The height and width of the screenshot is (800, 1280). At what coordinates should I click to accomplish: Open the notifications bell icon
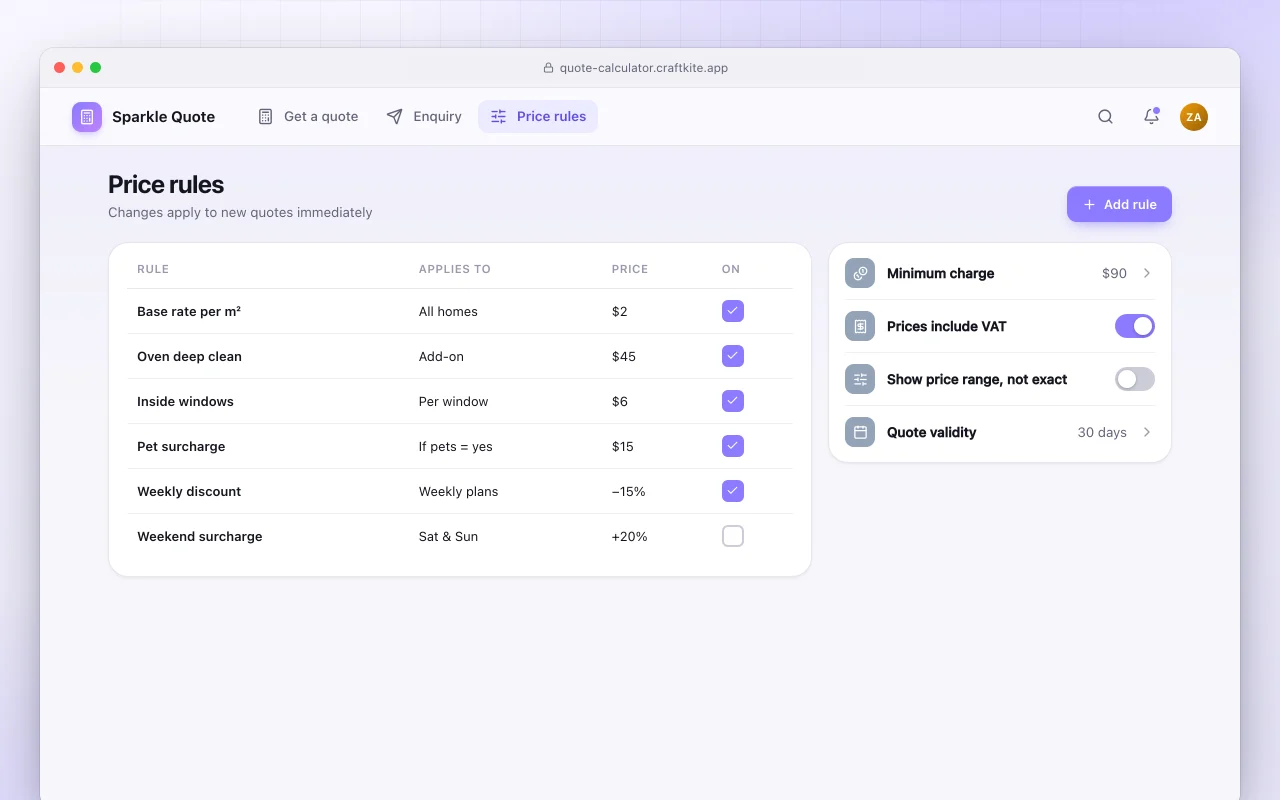(1151, 117)
